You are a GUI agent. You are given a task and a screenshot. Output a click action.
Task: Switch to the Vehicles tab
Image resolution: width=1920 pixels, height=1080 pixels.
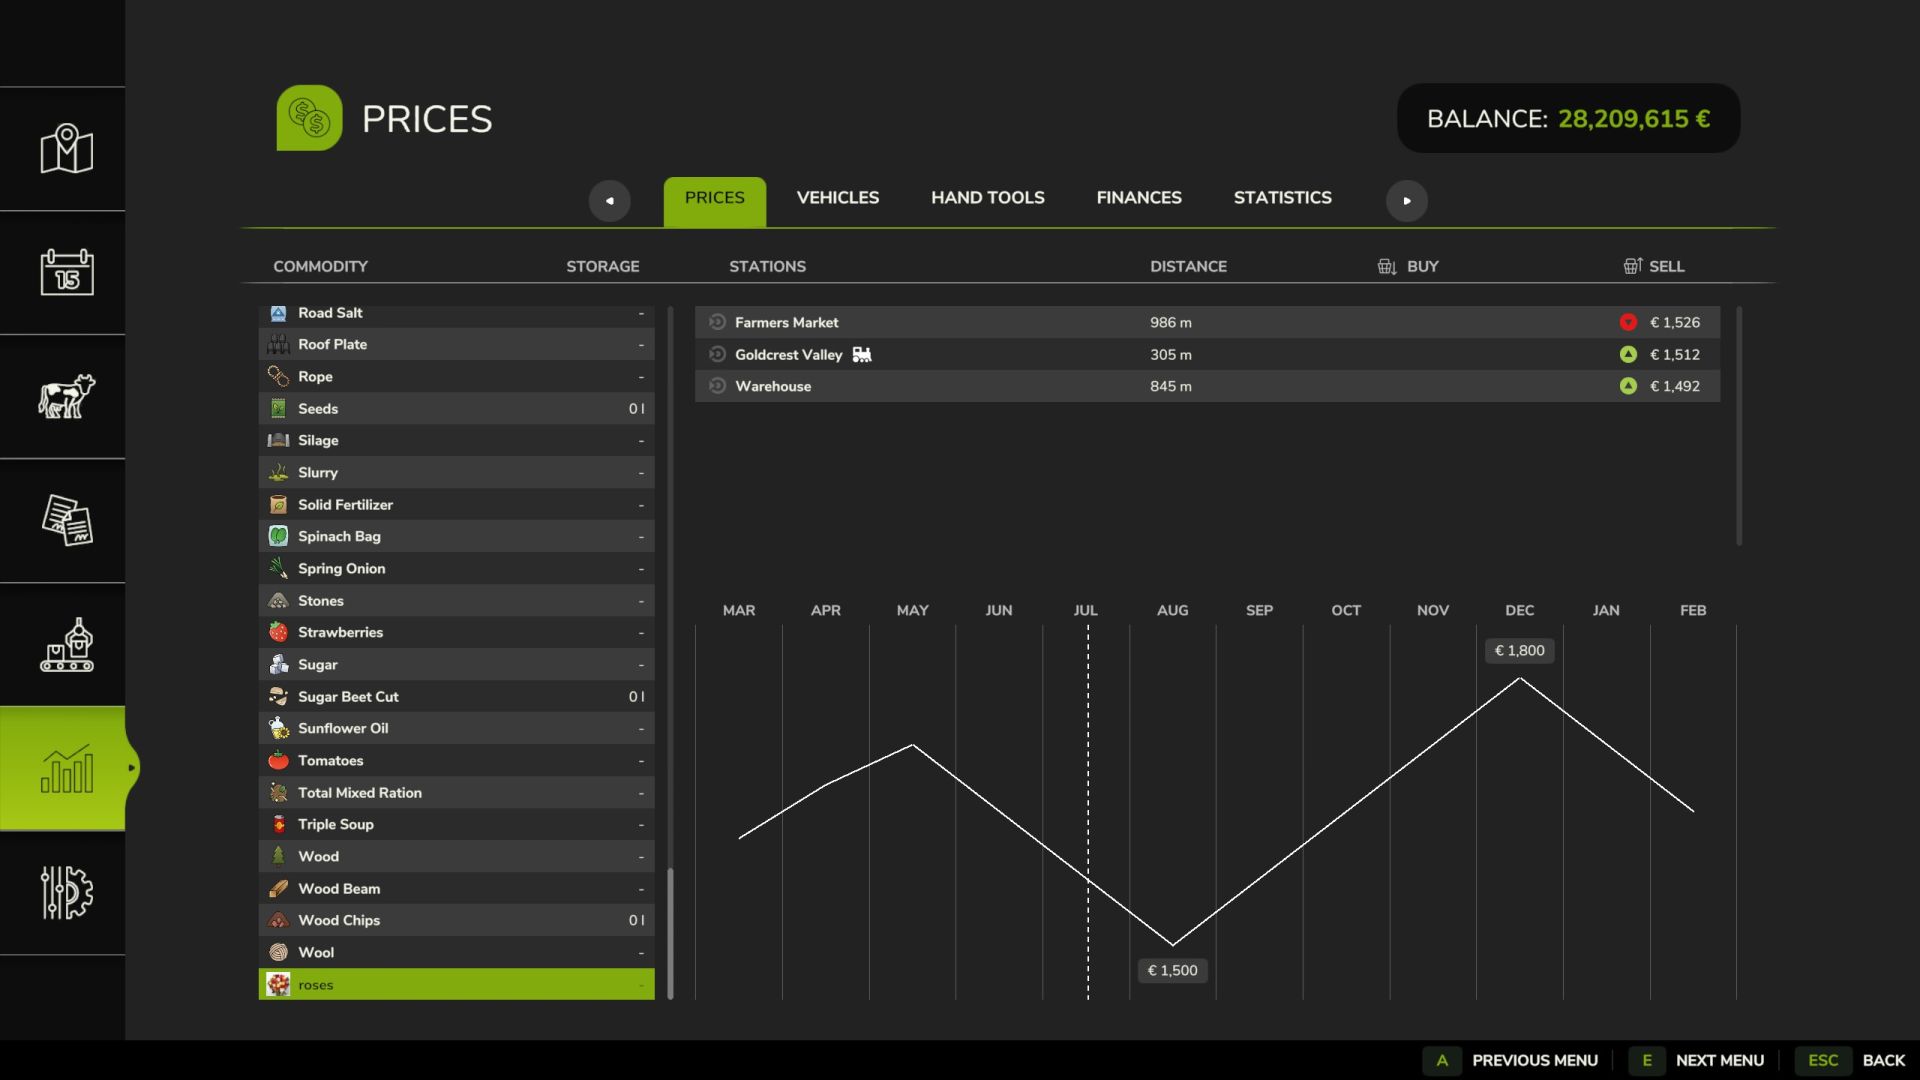(838, 198)
